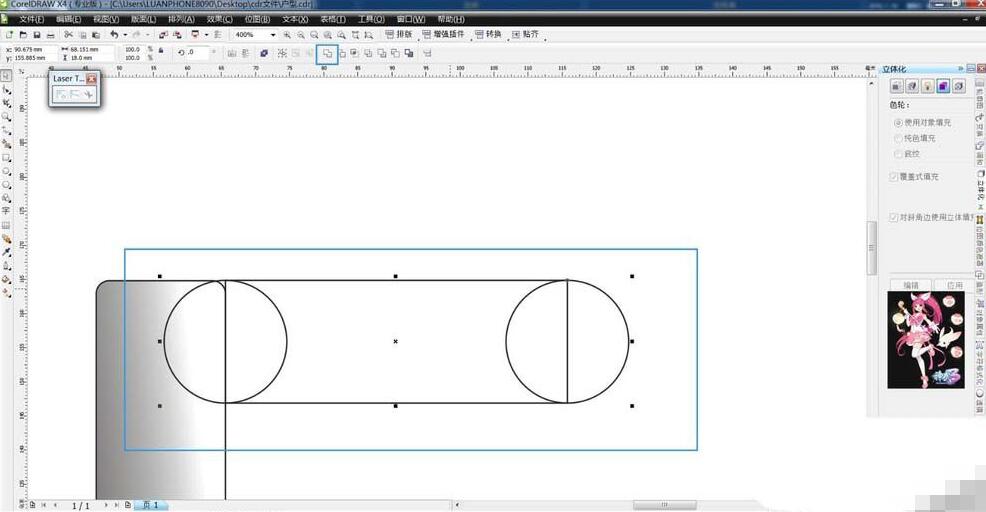986x512 pixels.
Task: Open the '效果(C)' menu
Action: click(220, 19)
